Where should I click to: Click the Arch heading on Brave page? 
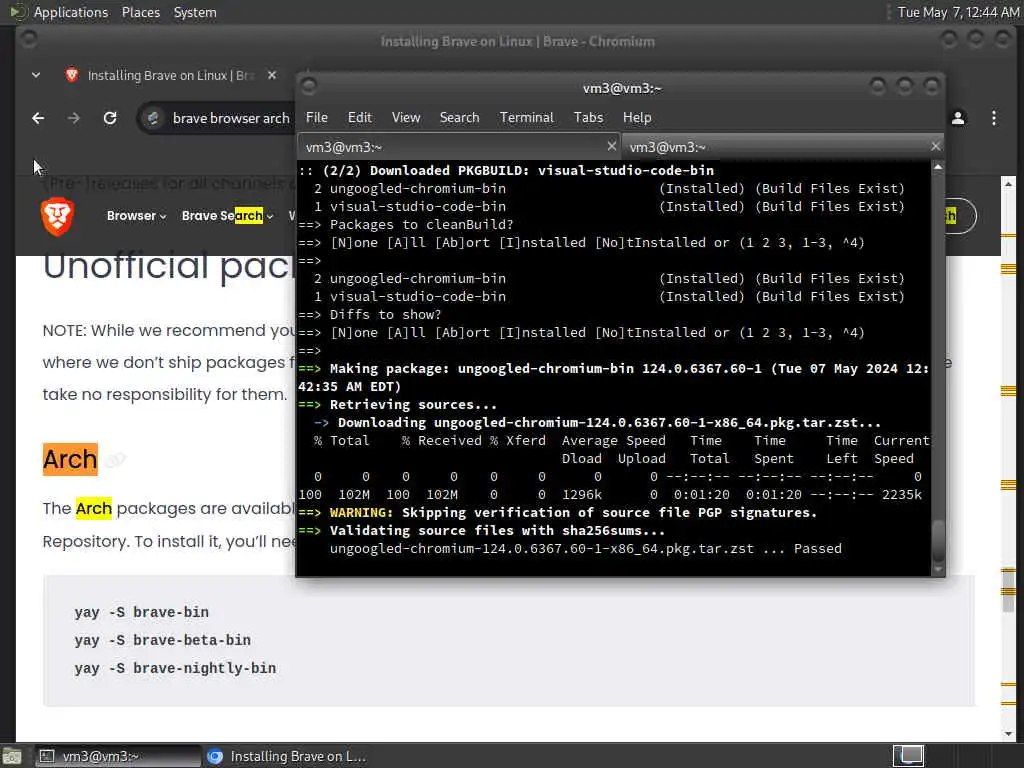(70, 459)
